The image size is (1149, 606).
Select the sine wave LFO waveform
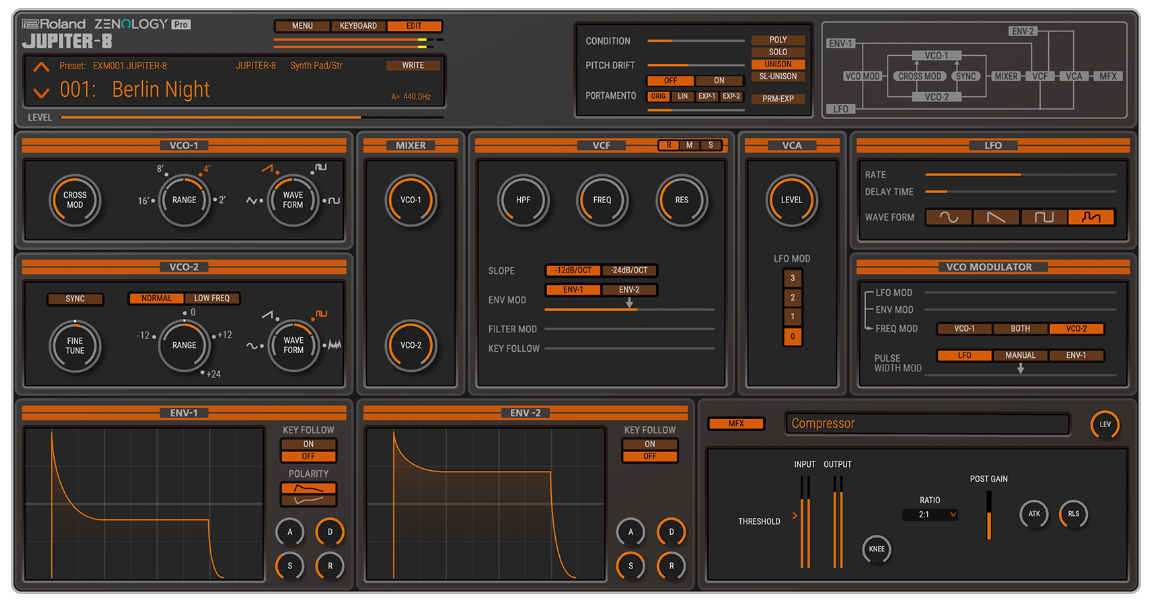coord(949,217)
